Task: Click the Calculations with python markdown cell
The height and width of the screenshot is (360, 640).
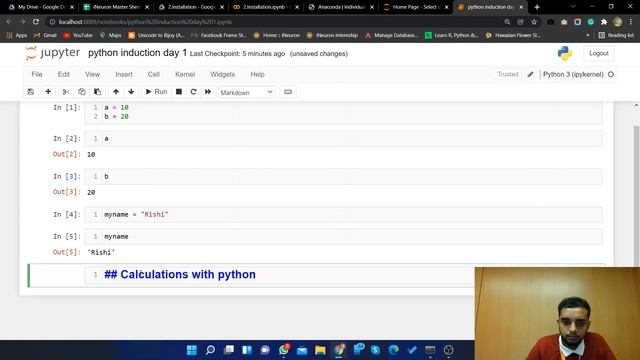Action: (279, 275)
